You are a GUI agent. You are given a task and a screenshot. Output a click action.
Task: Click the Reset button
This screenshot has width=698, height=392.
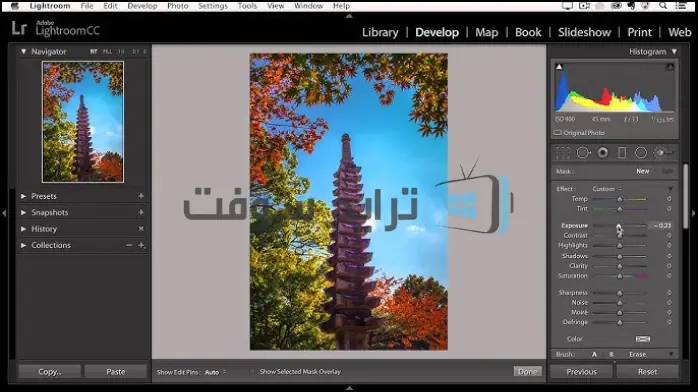[647, 372]
